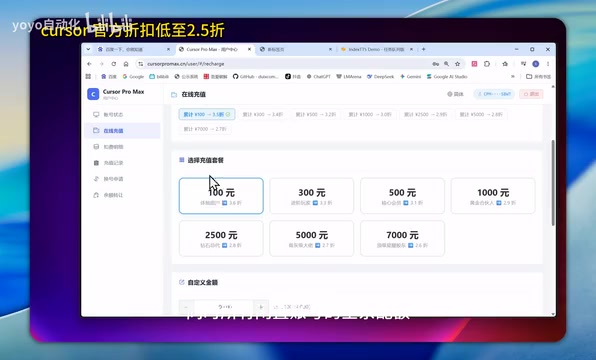Open sidebar item with the clipboard icon
This screenshot has height=360, width=596.
[123, 163]
